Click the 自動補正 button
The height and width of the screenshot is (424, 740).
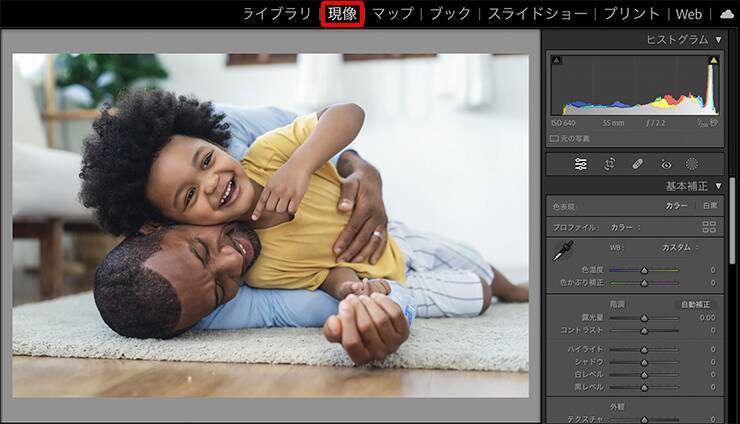point(695,304)
